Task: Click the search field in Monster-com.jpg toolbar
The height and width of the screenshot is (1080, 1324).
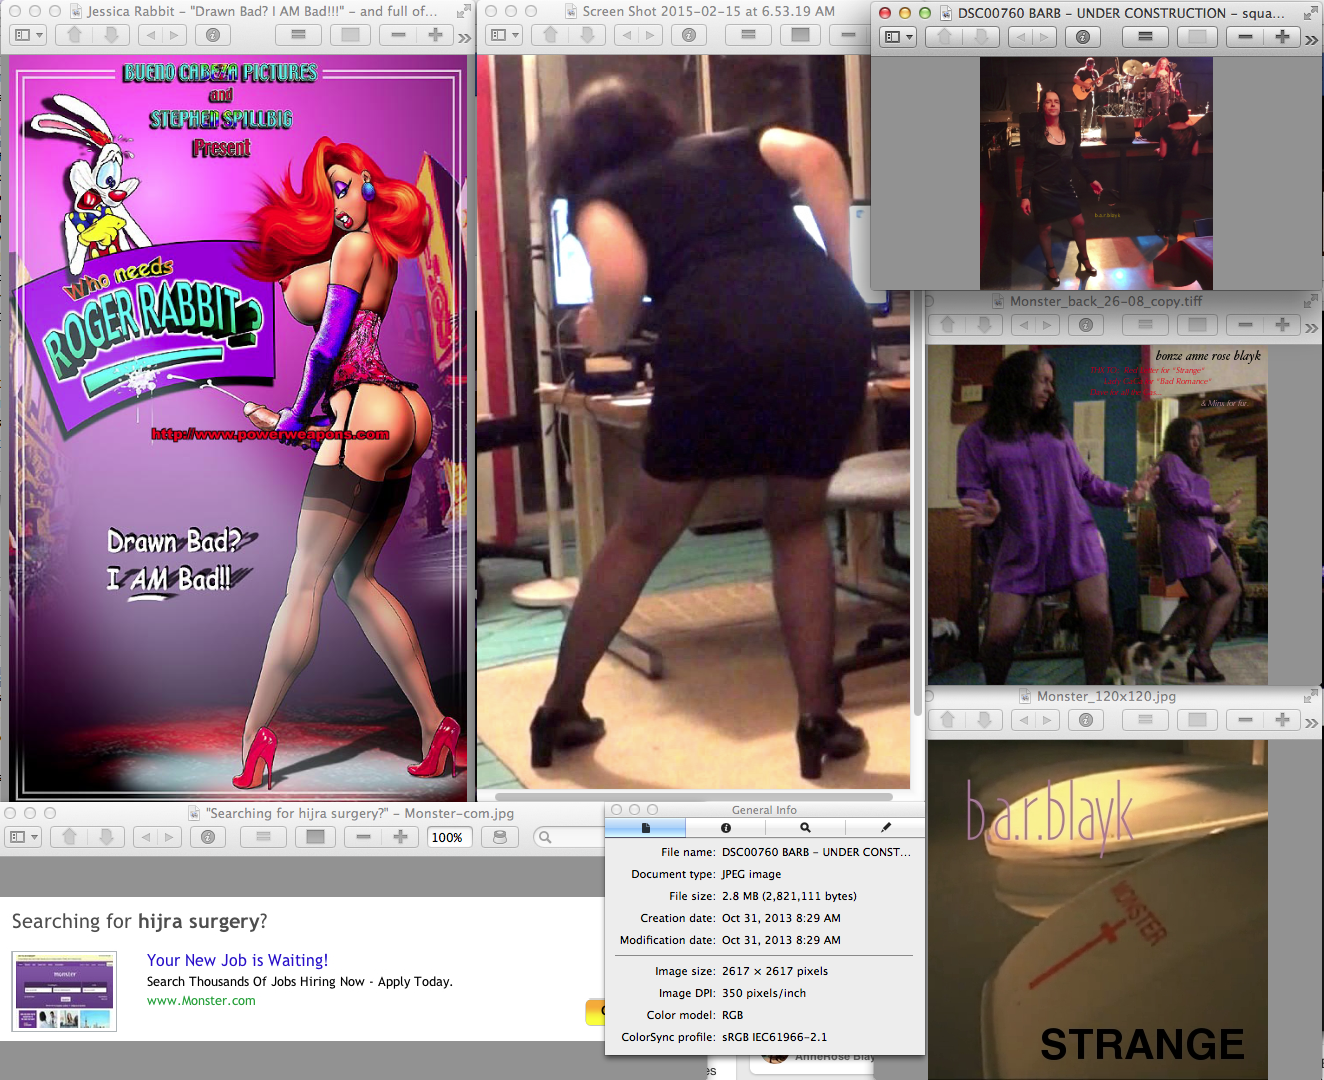Action: [x=570, y=837]
